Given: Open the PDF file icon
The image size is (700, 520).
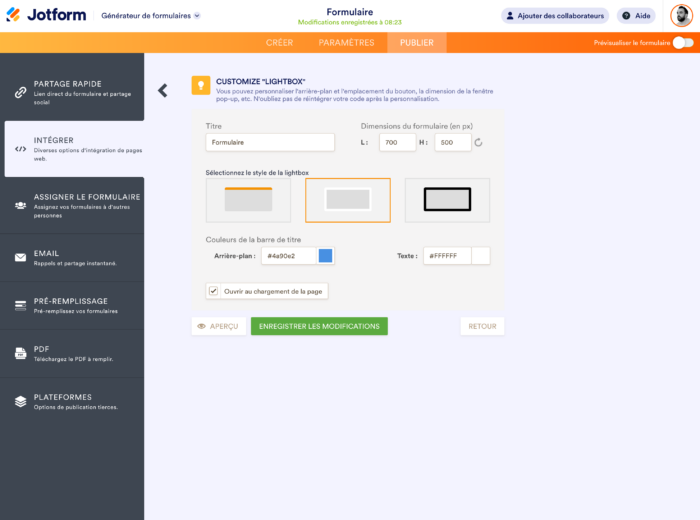Looking at the screenshot, I should (21, 353).
